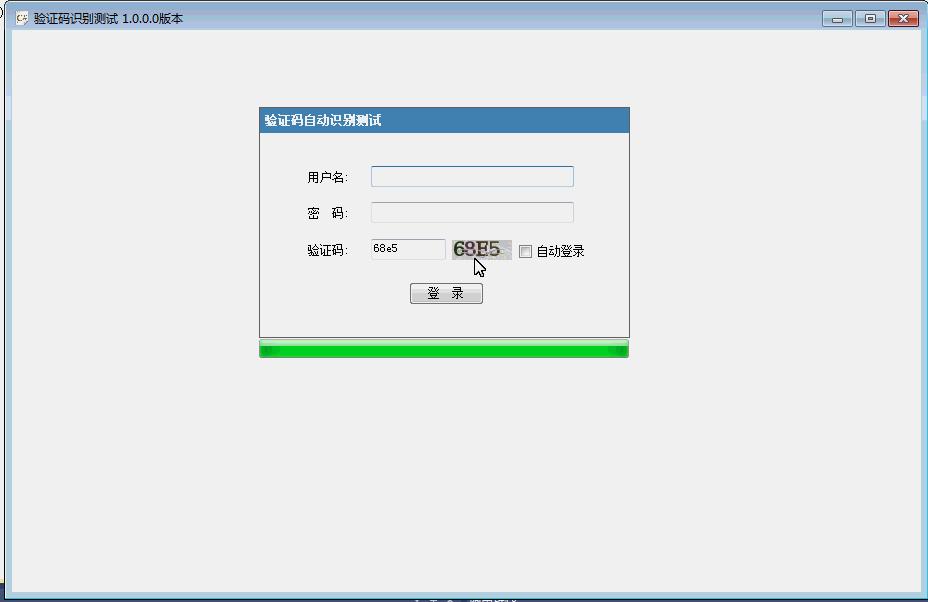The height and width of the screenshot is (602, 928).
Task: Minimize the 验证码识别测试 window
Action: [x=837, y=18]
